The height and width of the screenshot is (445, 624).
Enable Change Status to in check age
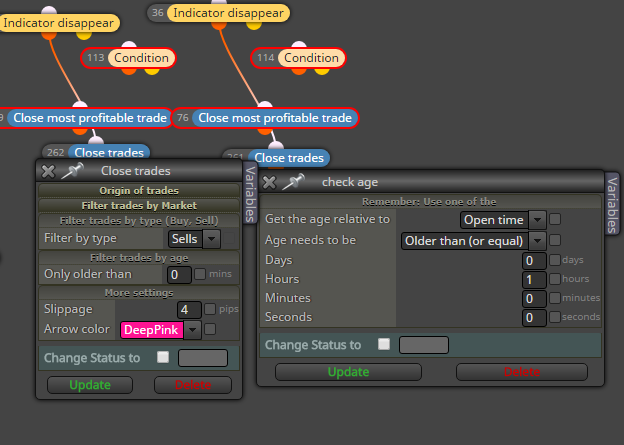(384, 344)
